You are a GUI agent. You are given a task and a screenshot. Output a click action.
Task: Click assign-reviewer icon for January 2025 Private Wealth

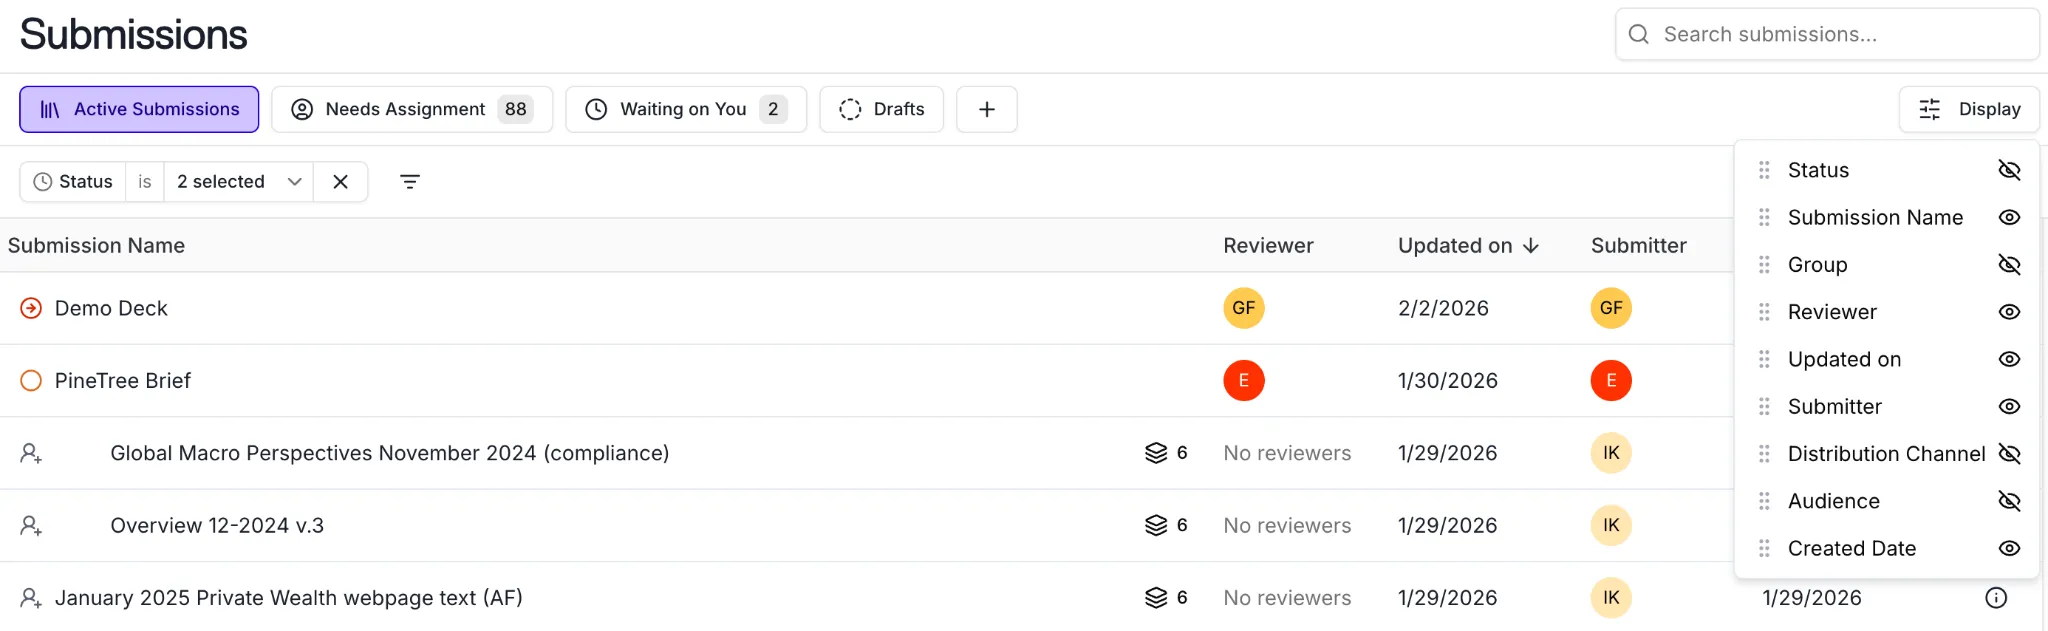tap(31, 598)
